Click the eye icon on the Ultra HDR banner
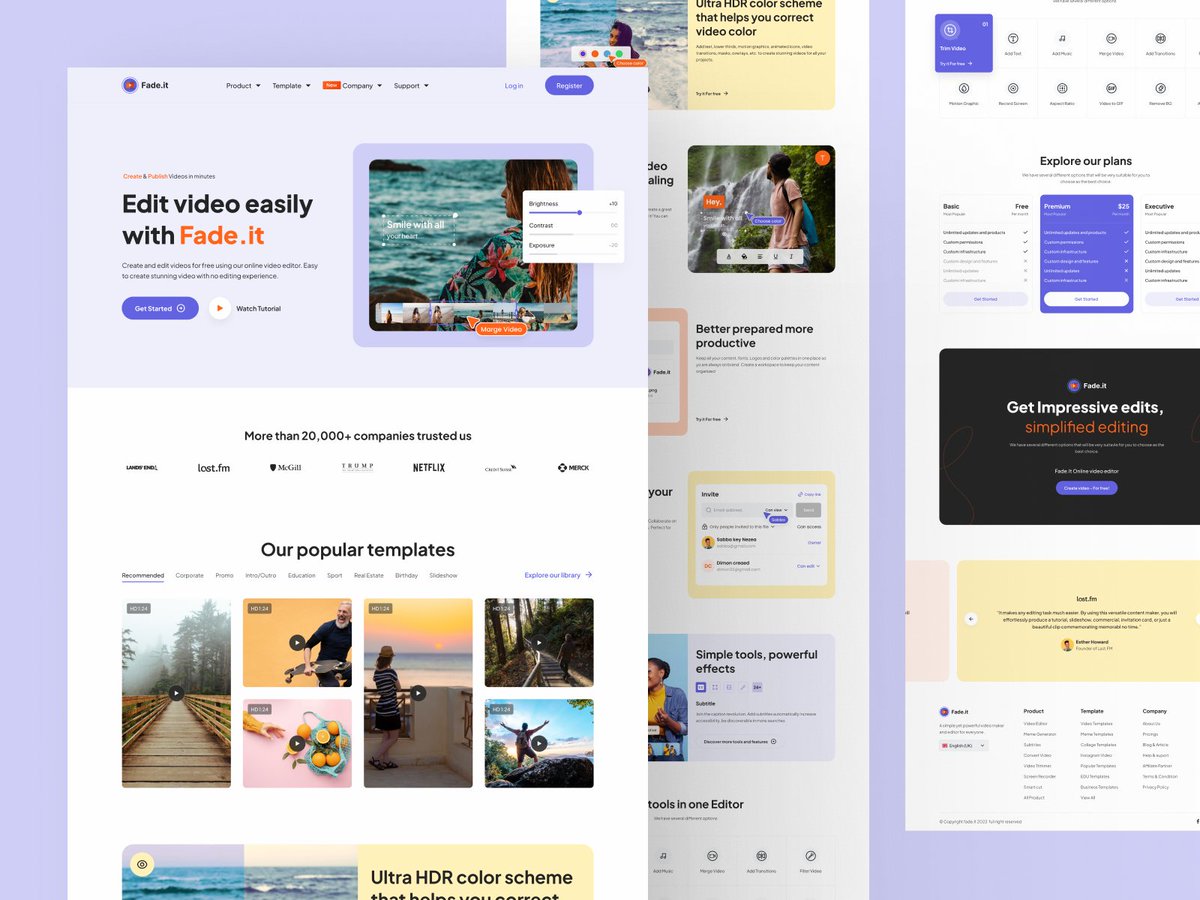 click(142, 864)
